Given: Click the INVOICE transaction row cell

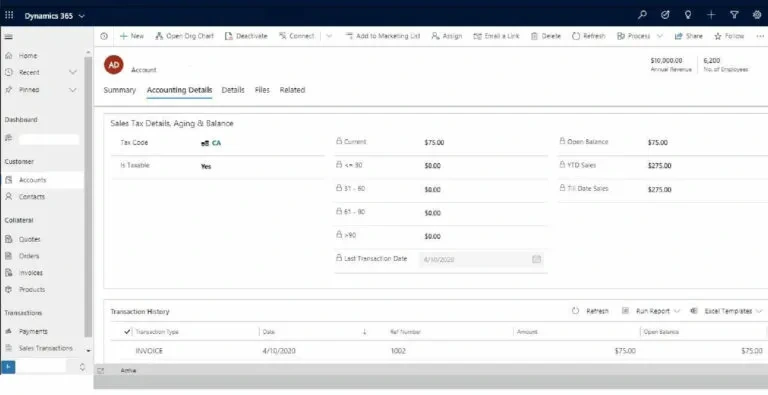Looking at the screenshot, I should click(x=149, y=351).
